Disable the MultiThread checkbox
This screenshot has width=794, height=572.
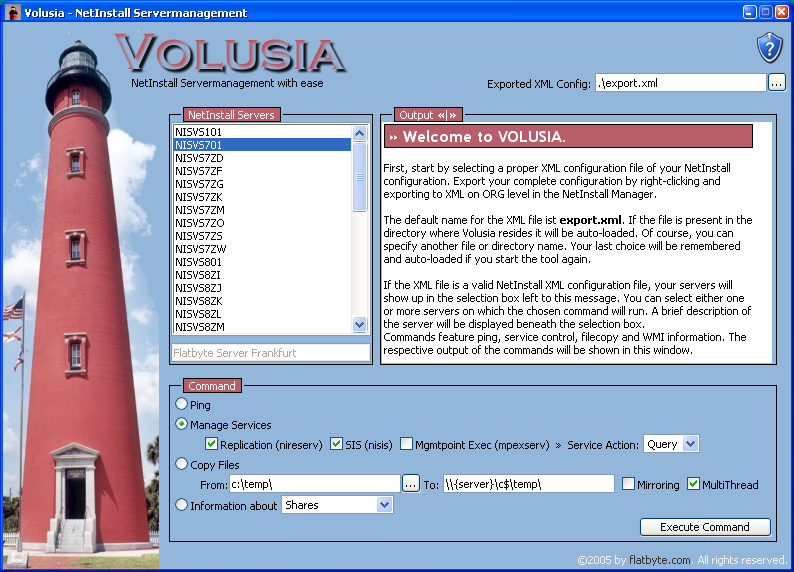(x=693, y=484)
